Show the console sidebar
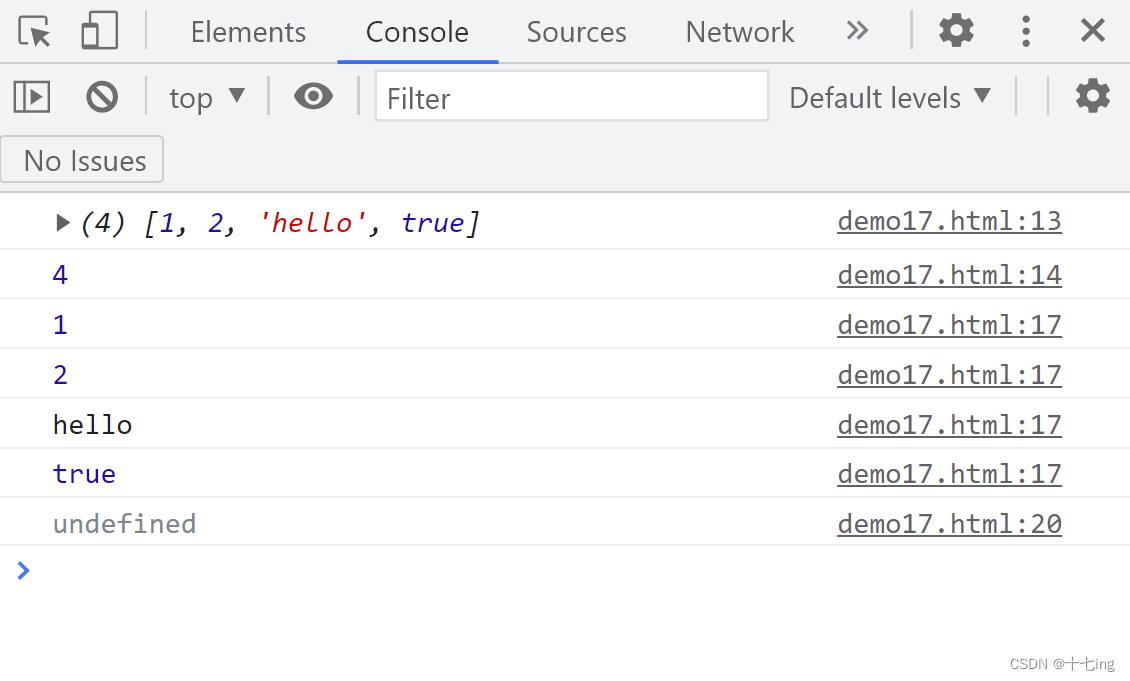 [x=32, y=97]
